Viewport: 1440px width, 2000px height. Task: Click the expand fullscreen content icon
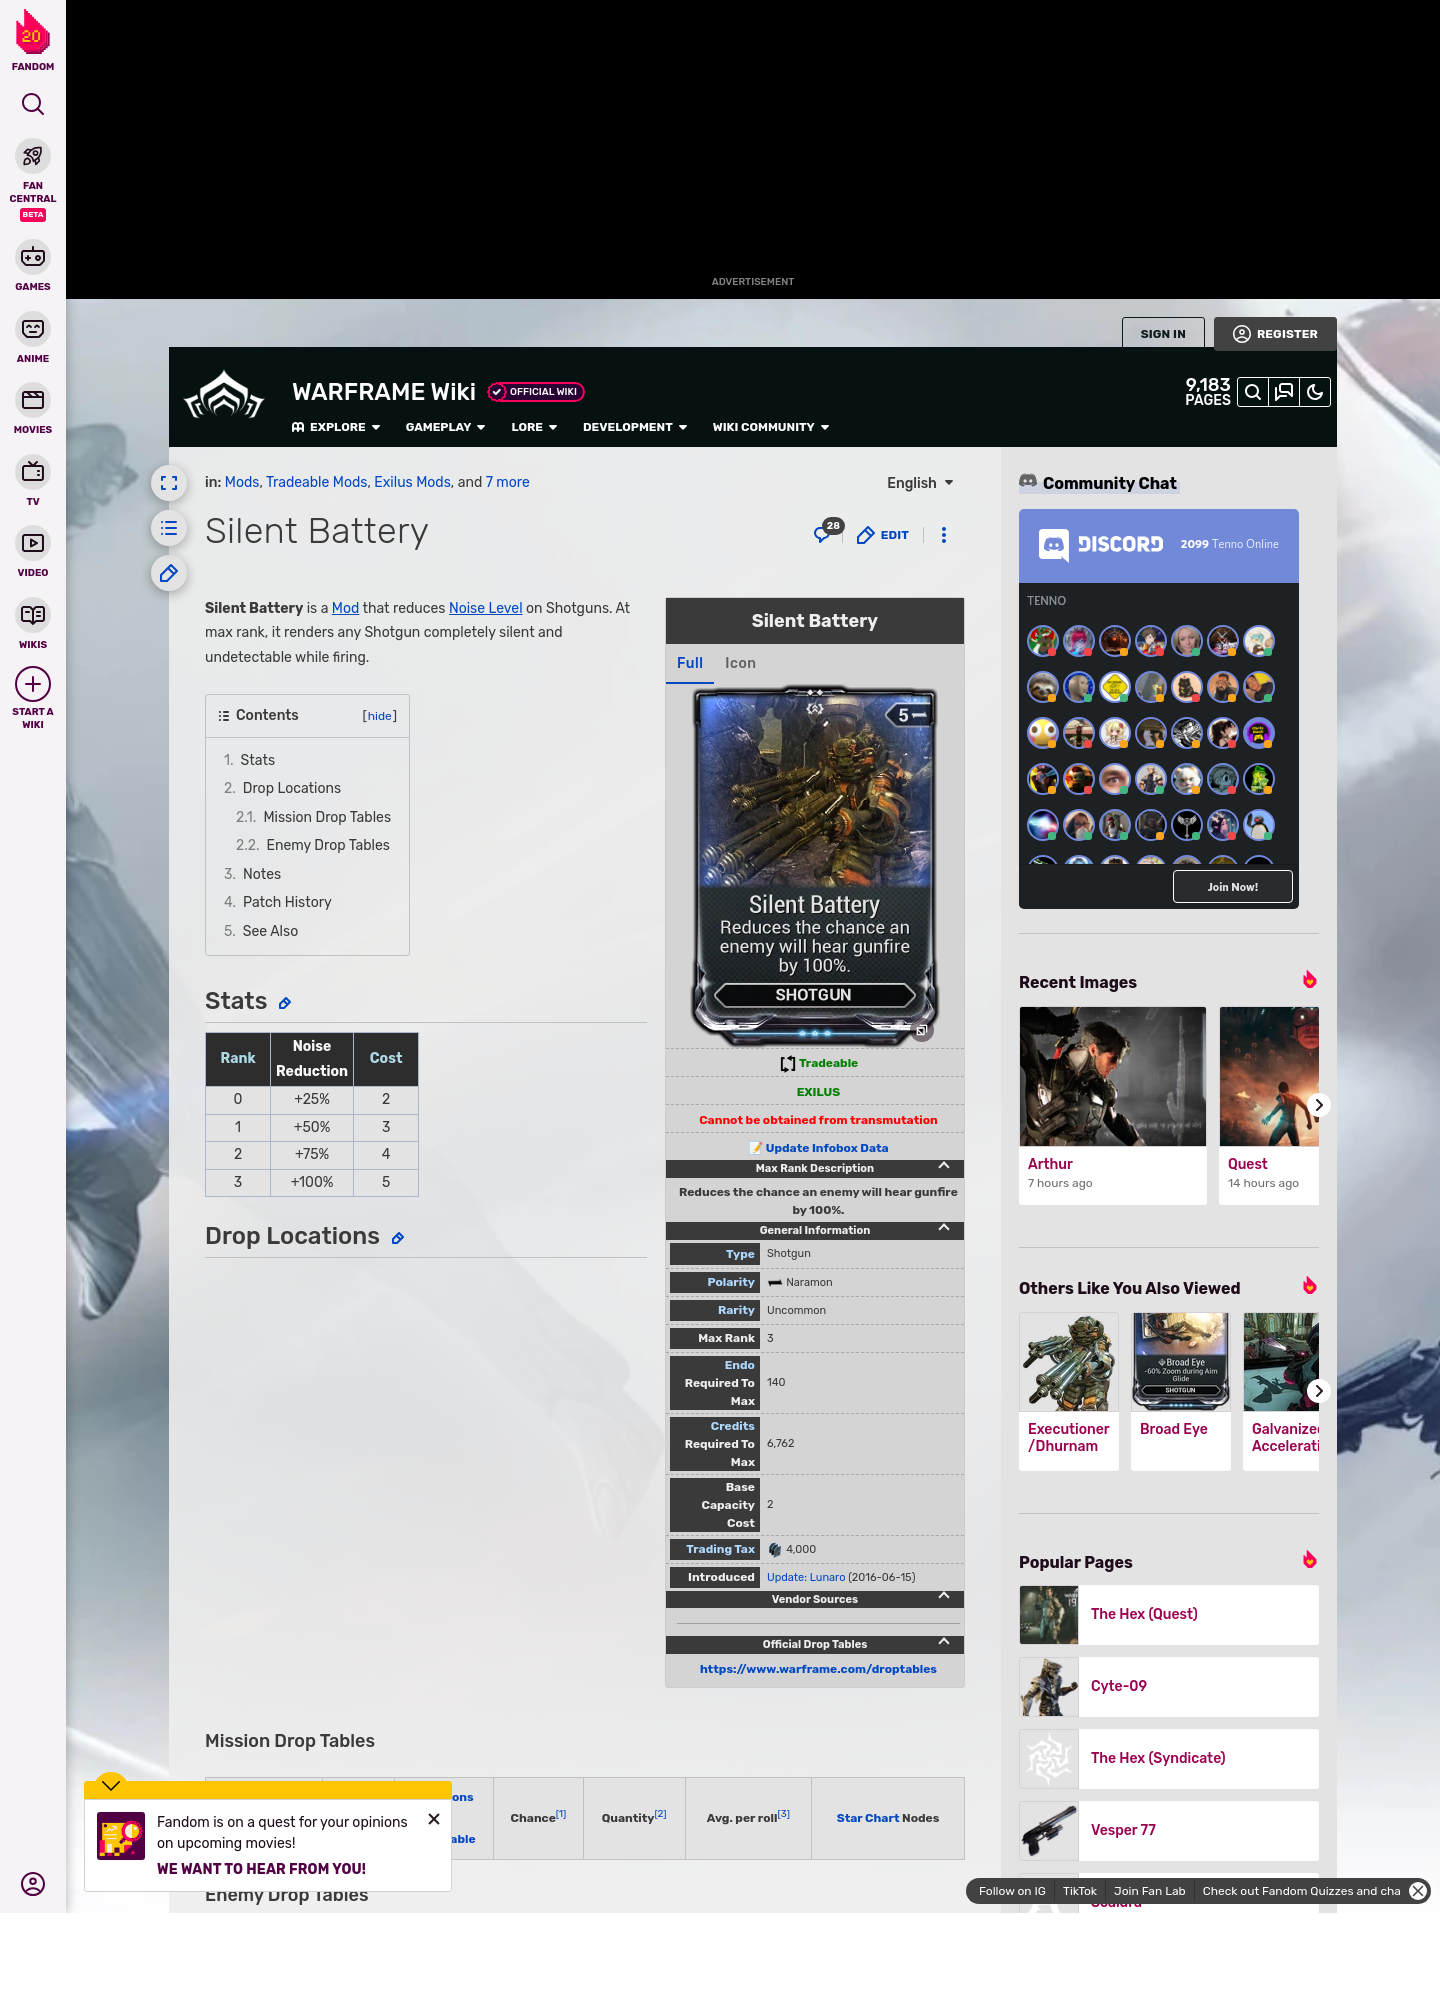[169, 484]
